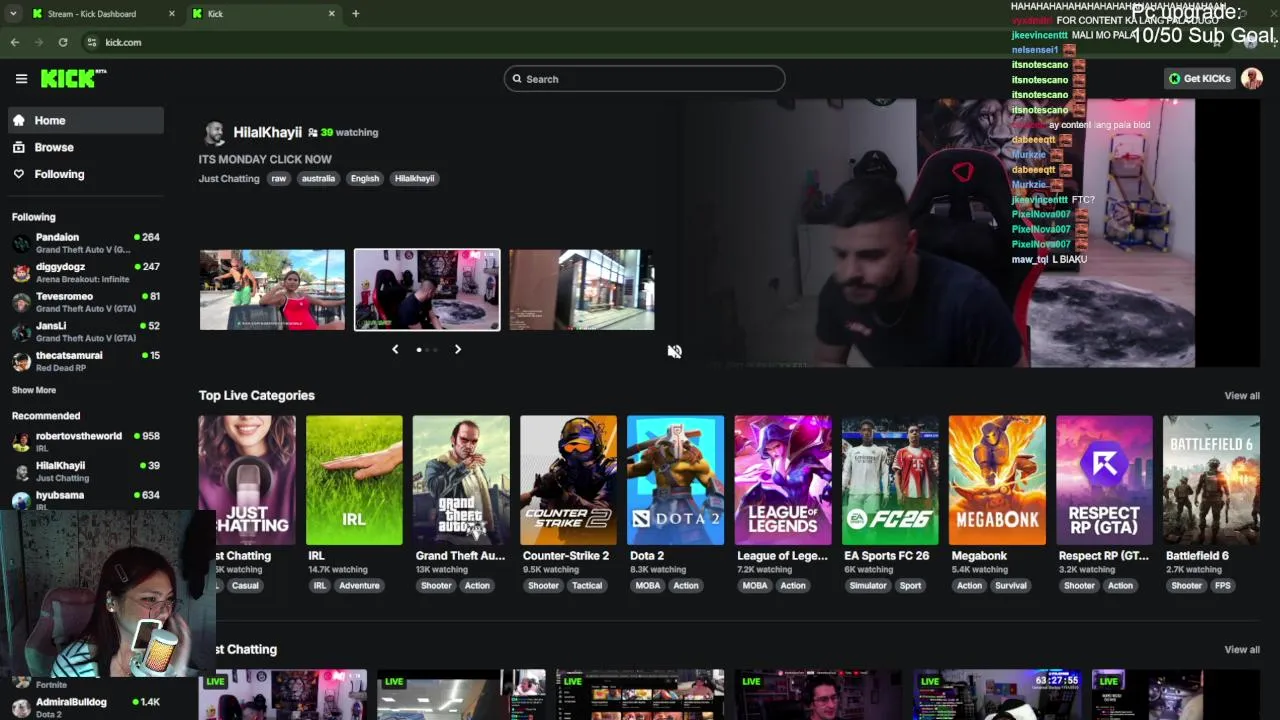
Task: Open the HilalKhayii featured stream name
Action: coord(267,132)
